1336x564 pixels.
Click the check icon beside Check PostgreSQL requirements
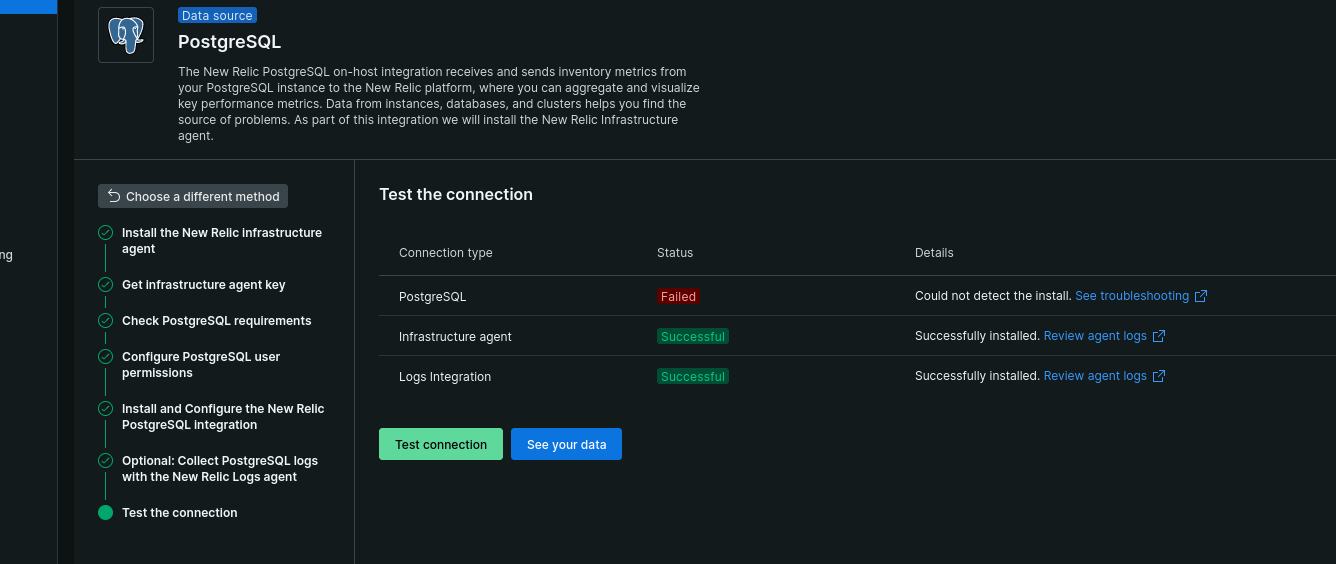(105, 321)
